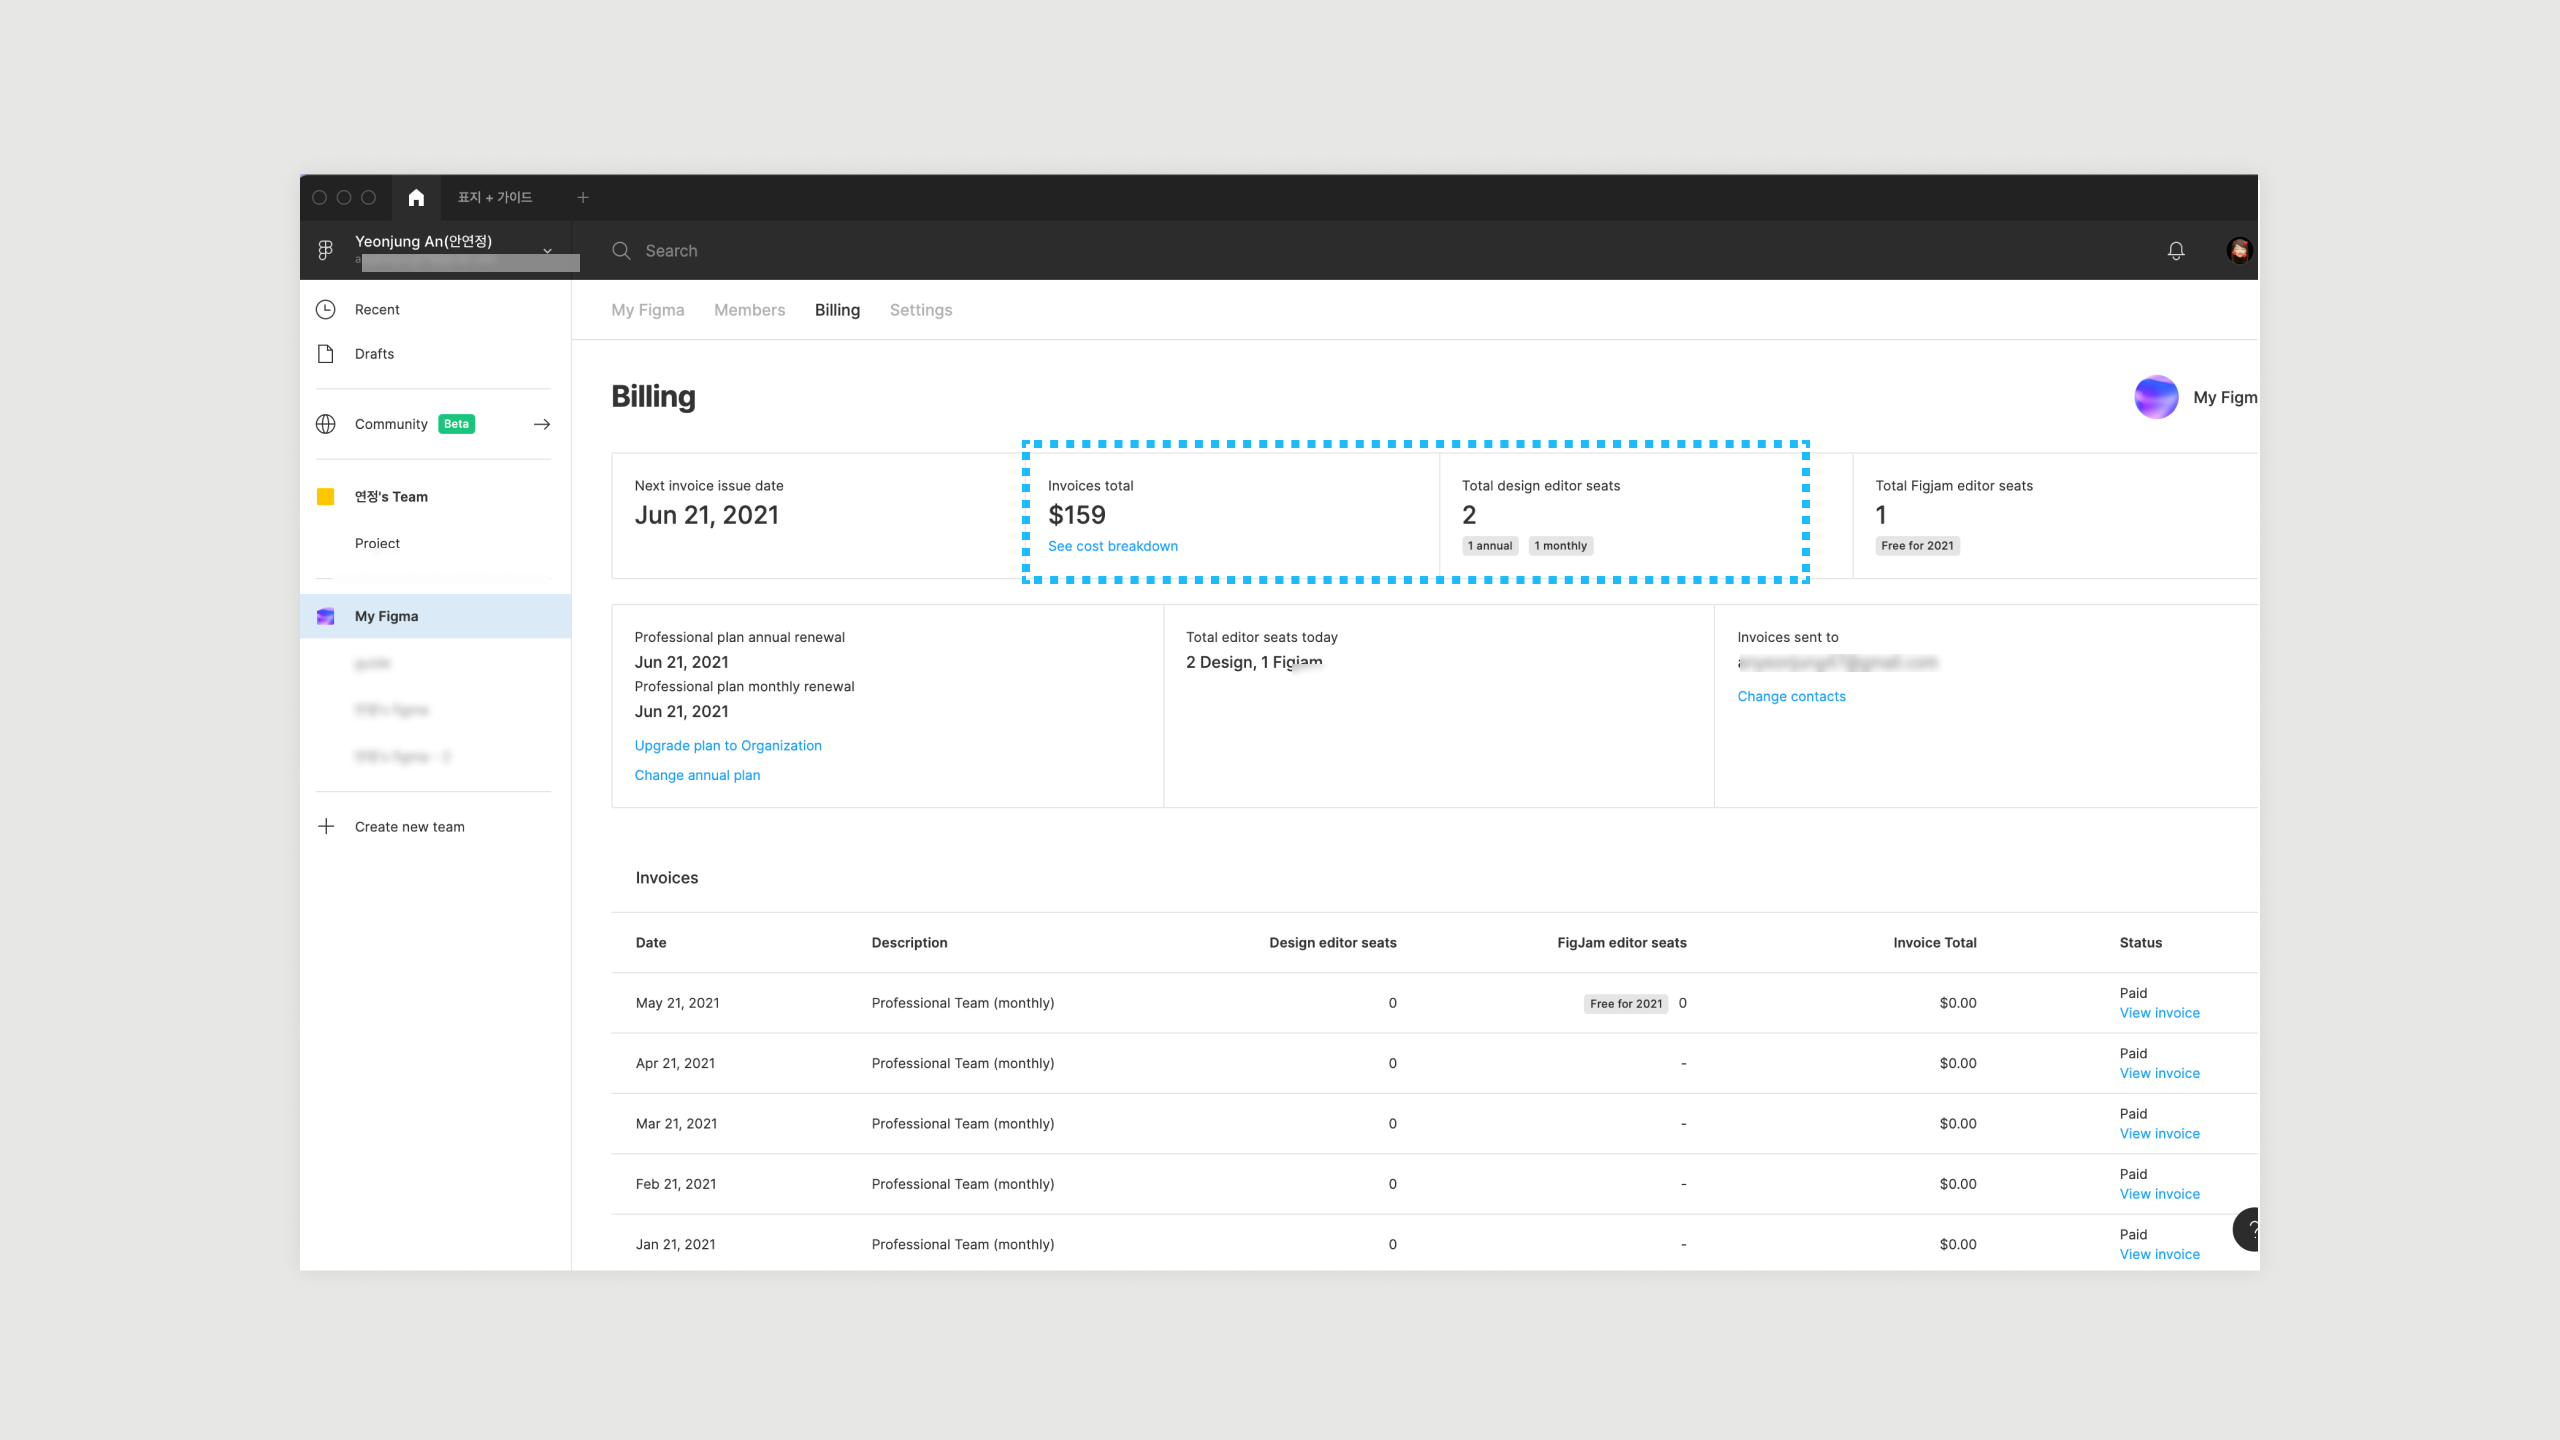
Task: View invoice for Apr 21, 2021
Action: point(2160,1073)
